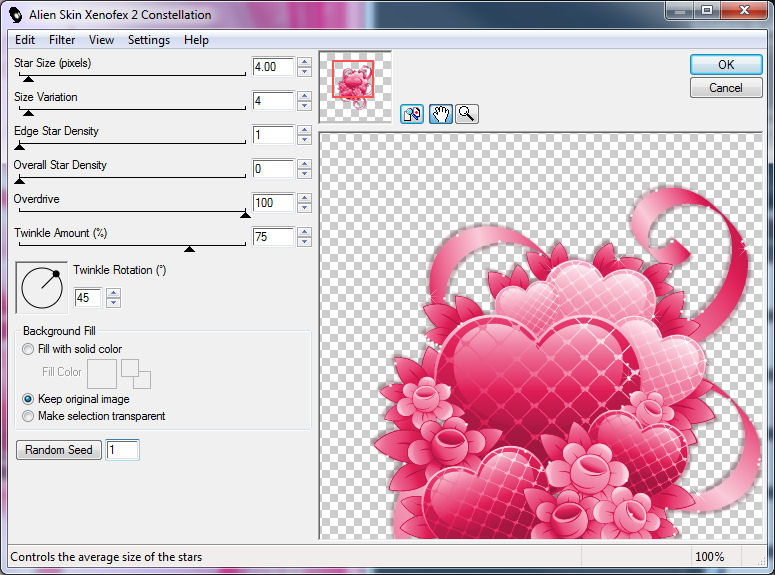The height and width of the screenshot is (575, 775).
Task: Click the Twinkle Amount value field
Action: pyautogui.click(x=273, y=237)
